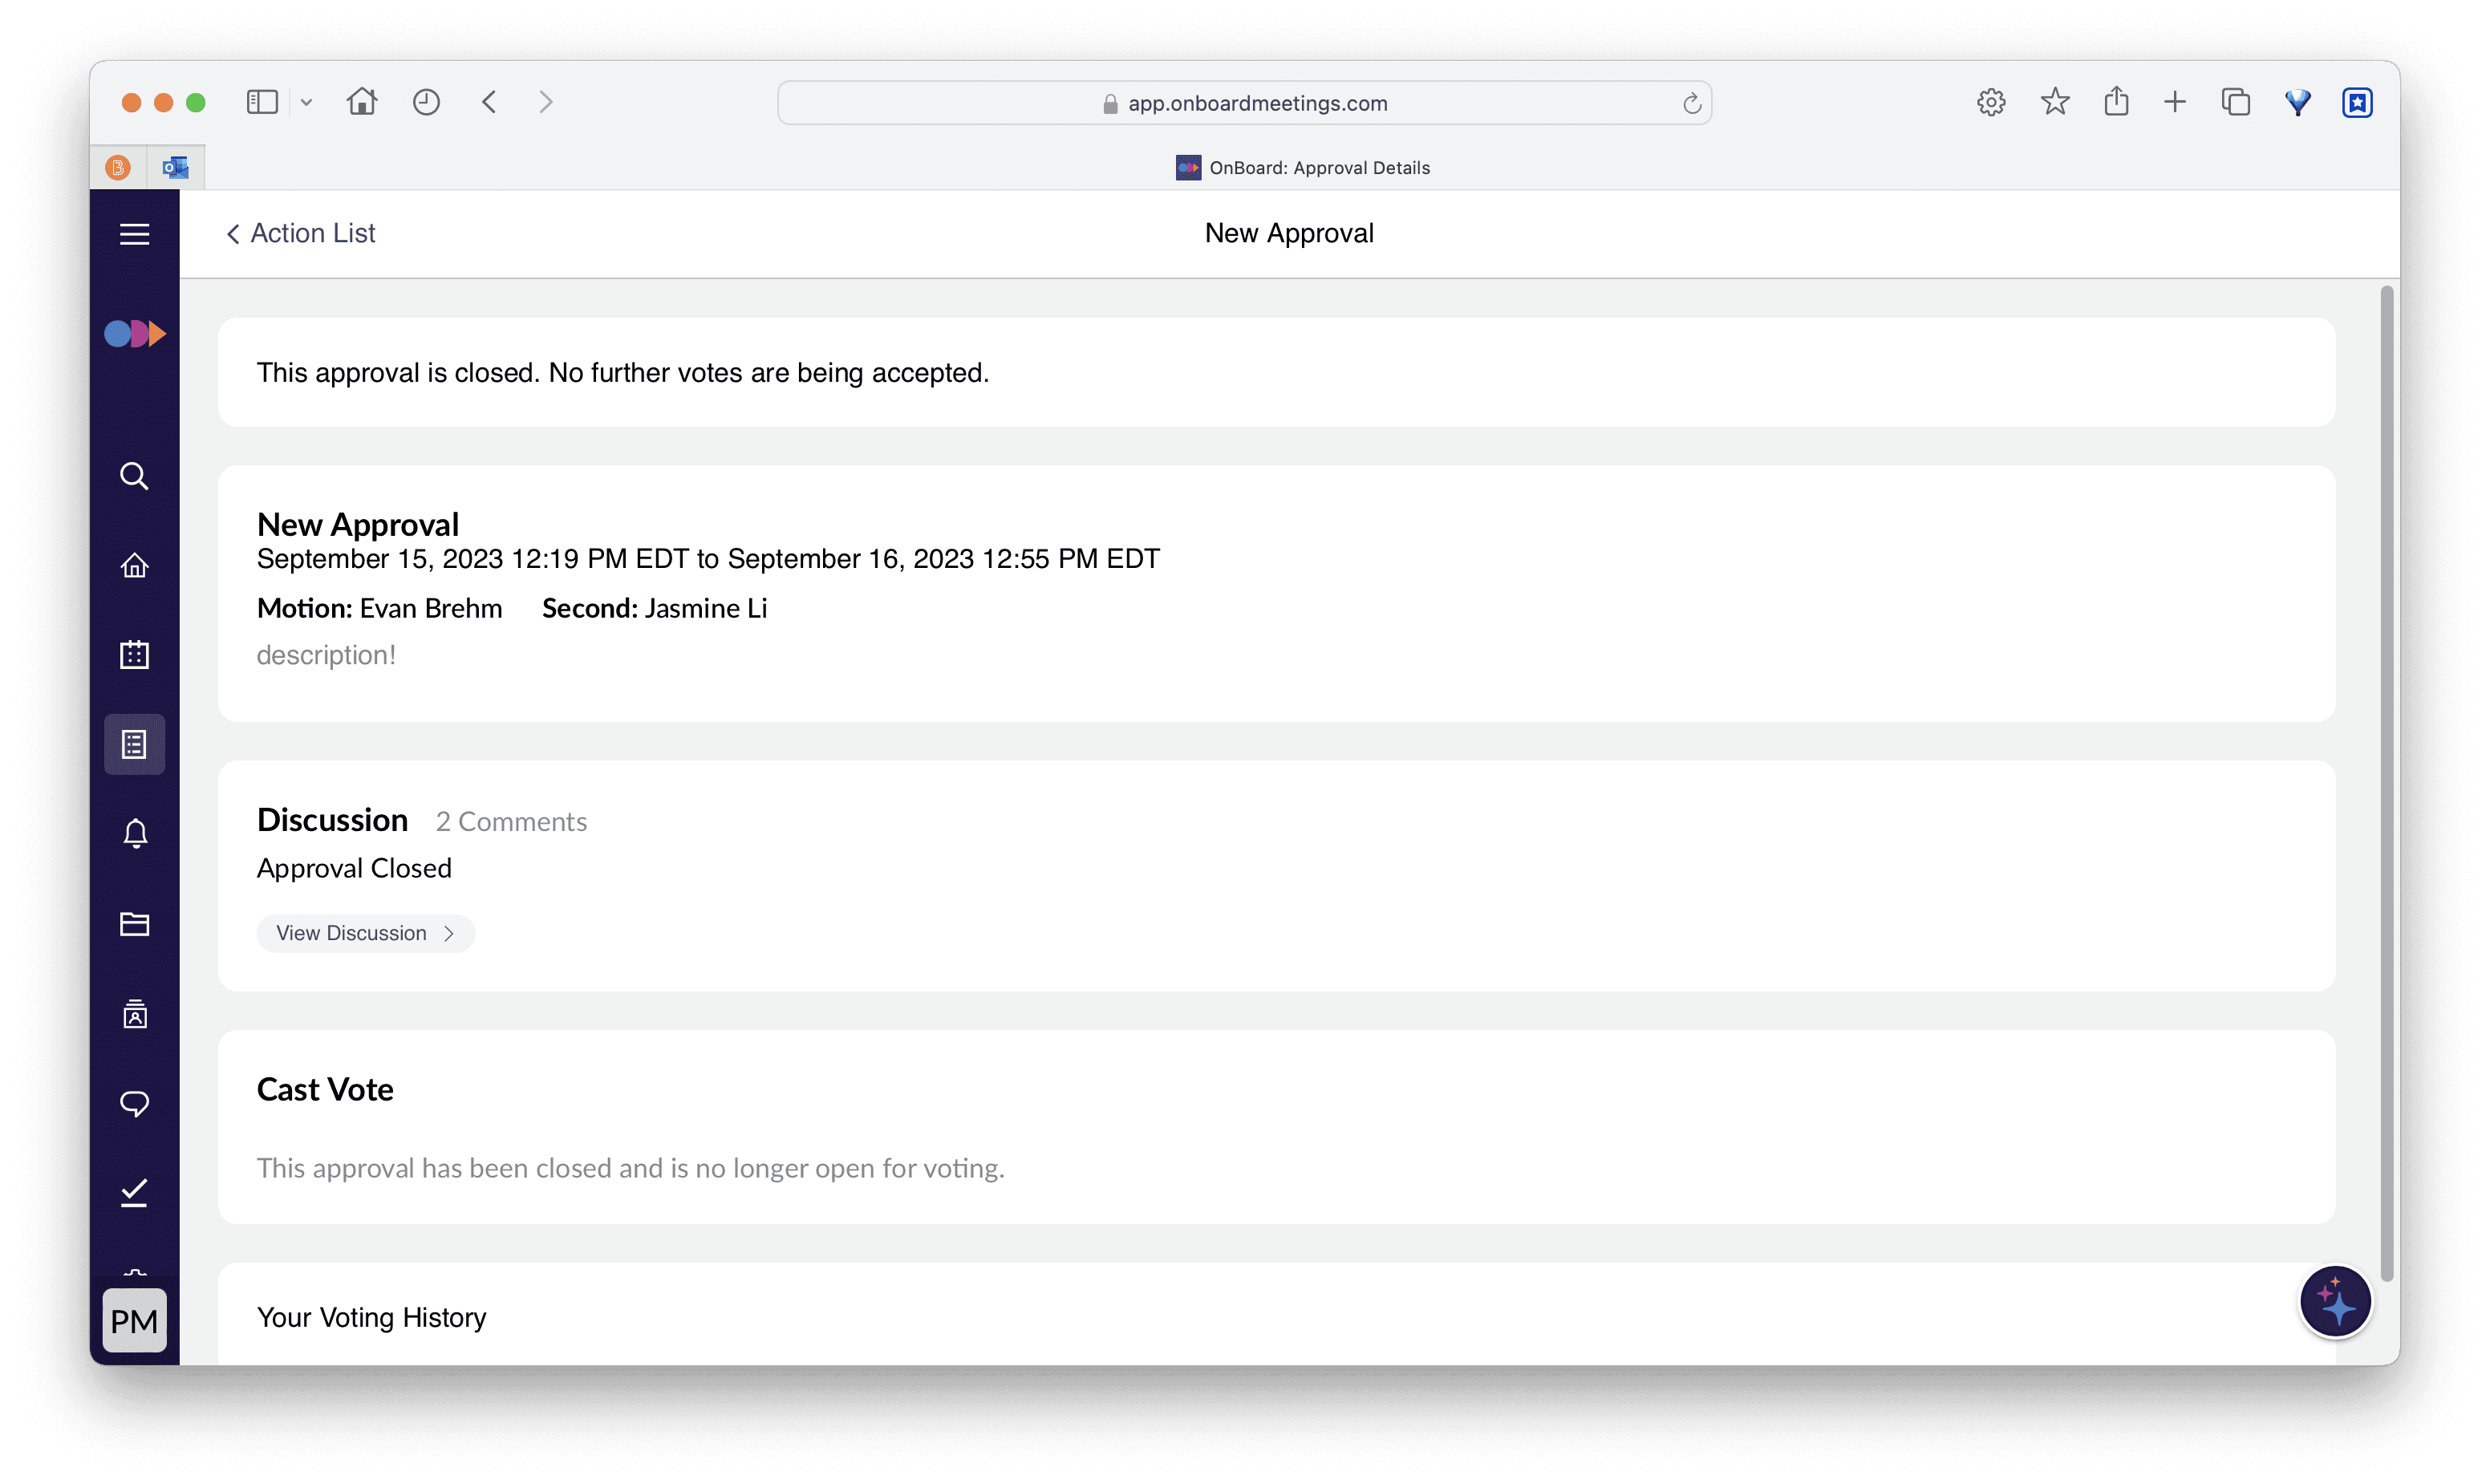Open the chat bubble messenger icon

[134, 1103]
